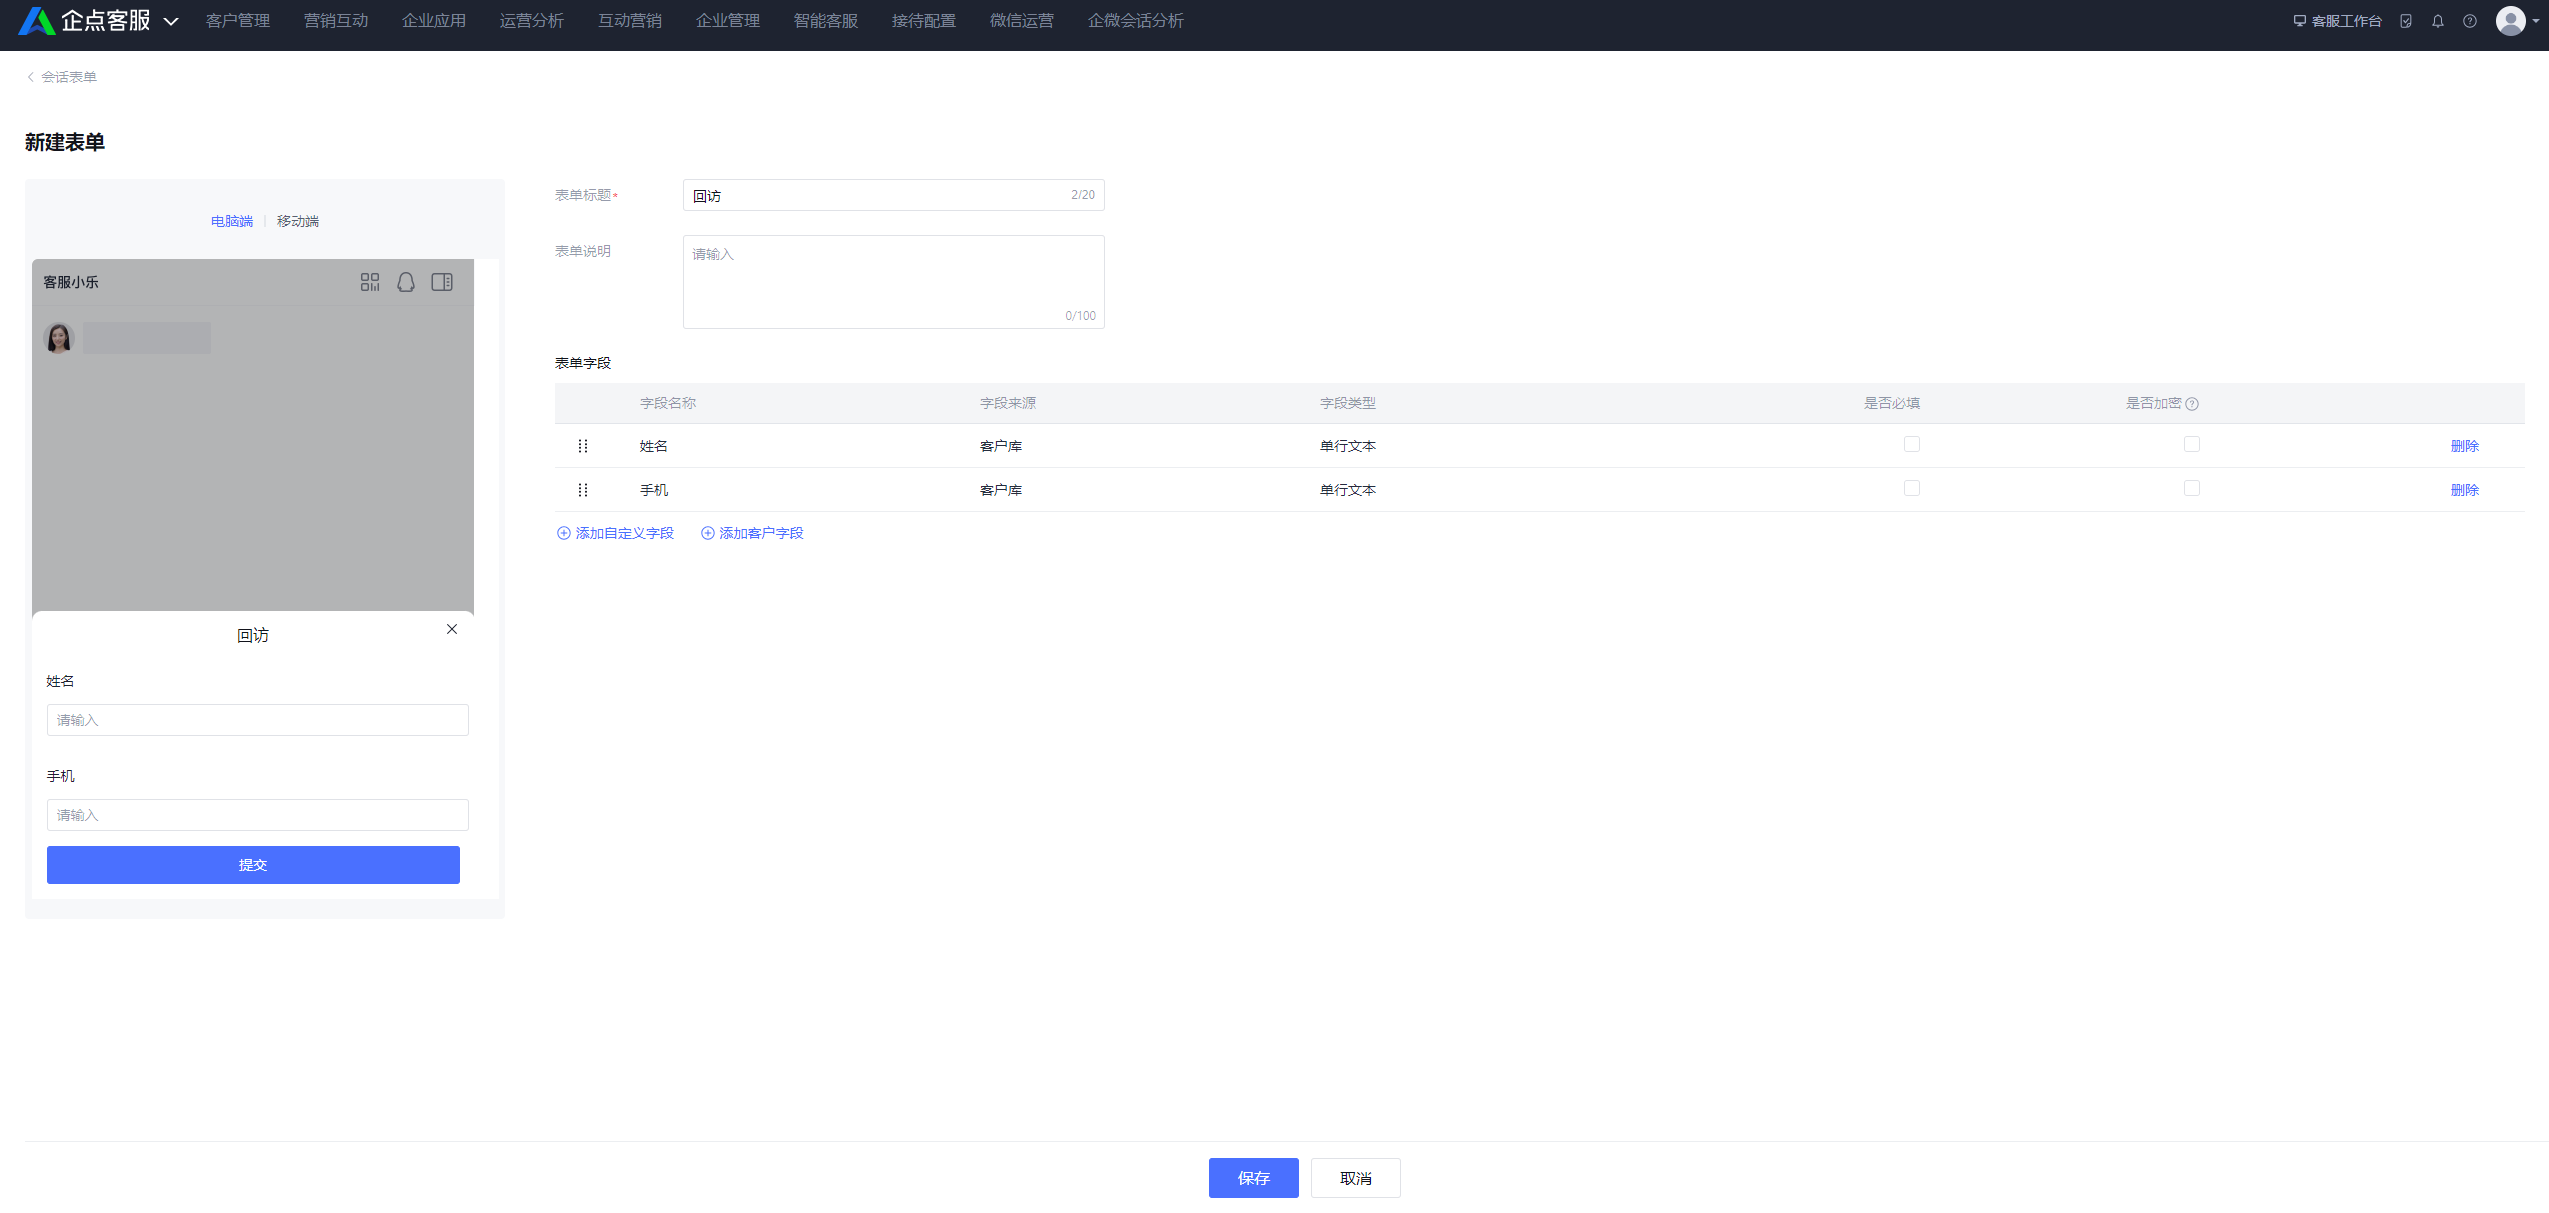Image resolution: width=2549 pixels, height=1213 pixels.
Task: Toggle 是否加密 checkbox for 姓名
Action: tap(2192, 444)
